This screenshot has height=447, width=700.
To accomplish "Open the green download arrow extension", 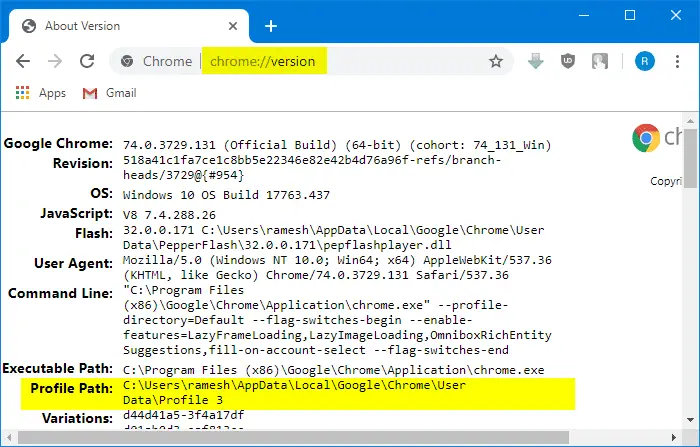I will pyautogui.click(x=535, y=61).
